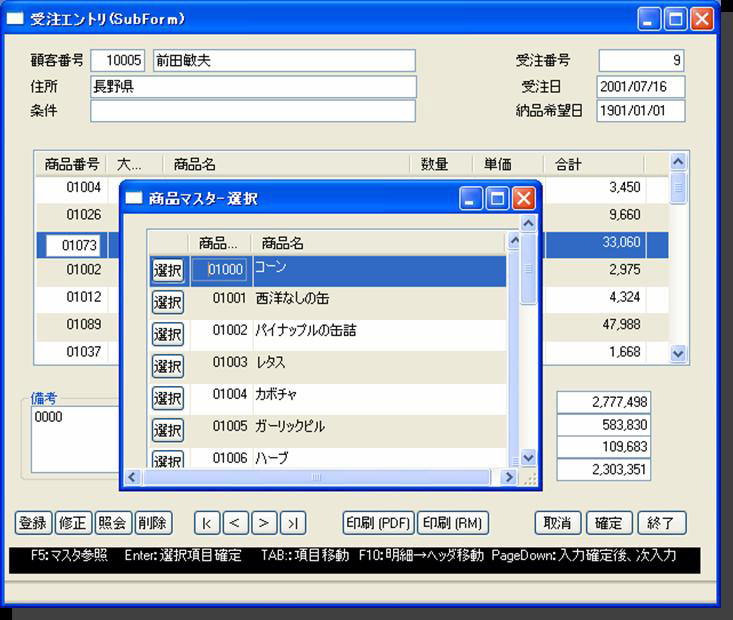Viewport: 733px width, 620px height.
Task: Click the summary field showing 109,683
Action: (604, 447)
